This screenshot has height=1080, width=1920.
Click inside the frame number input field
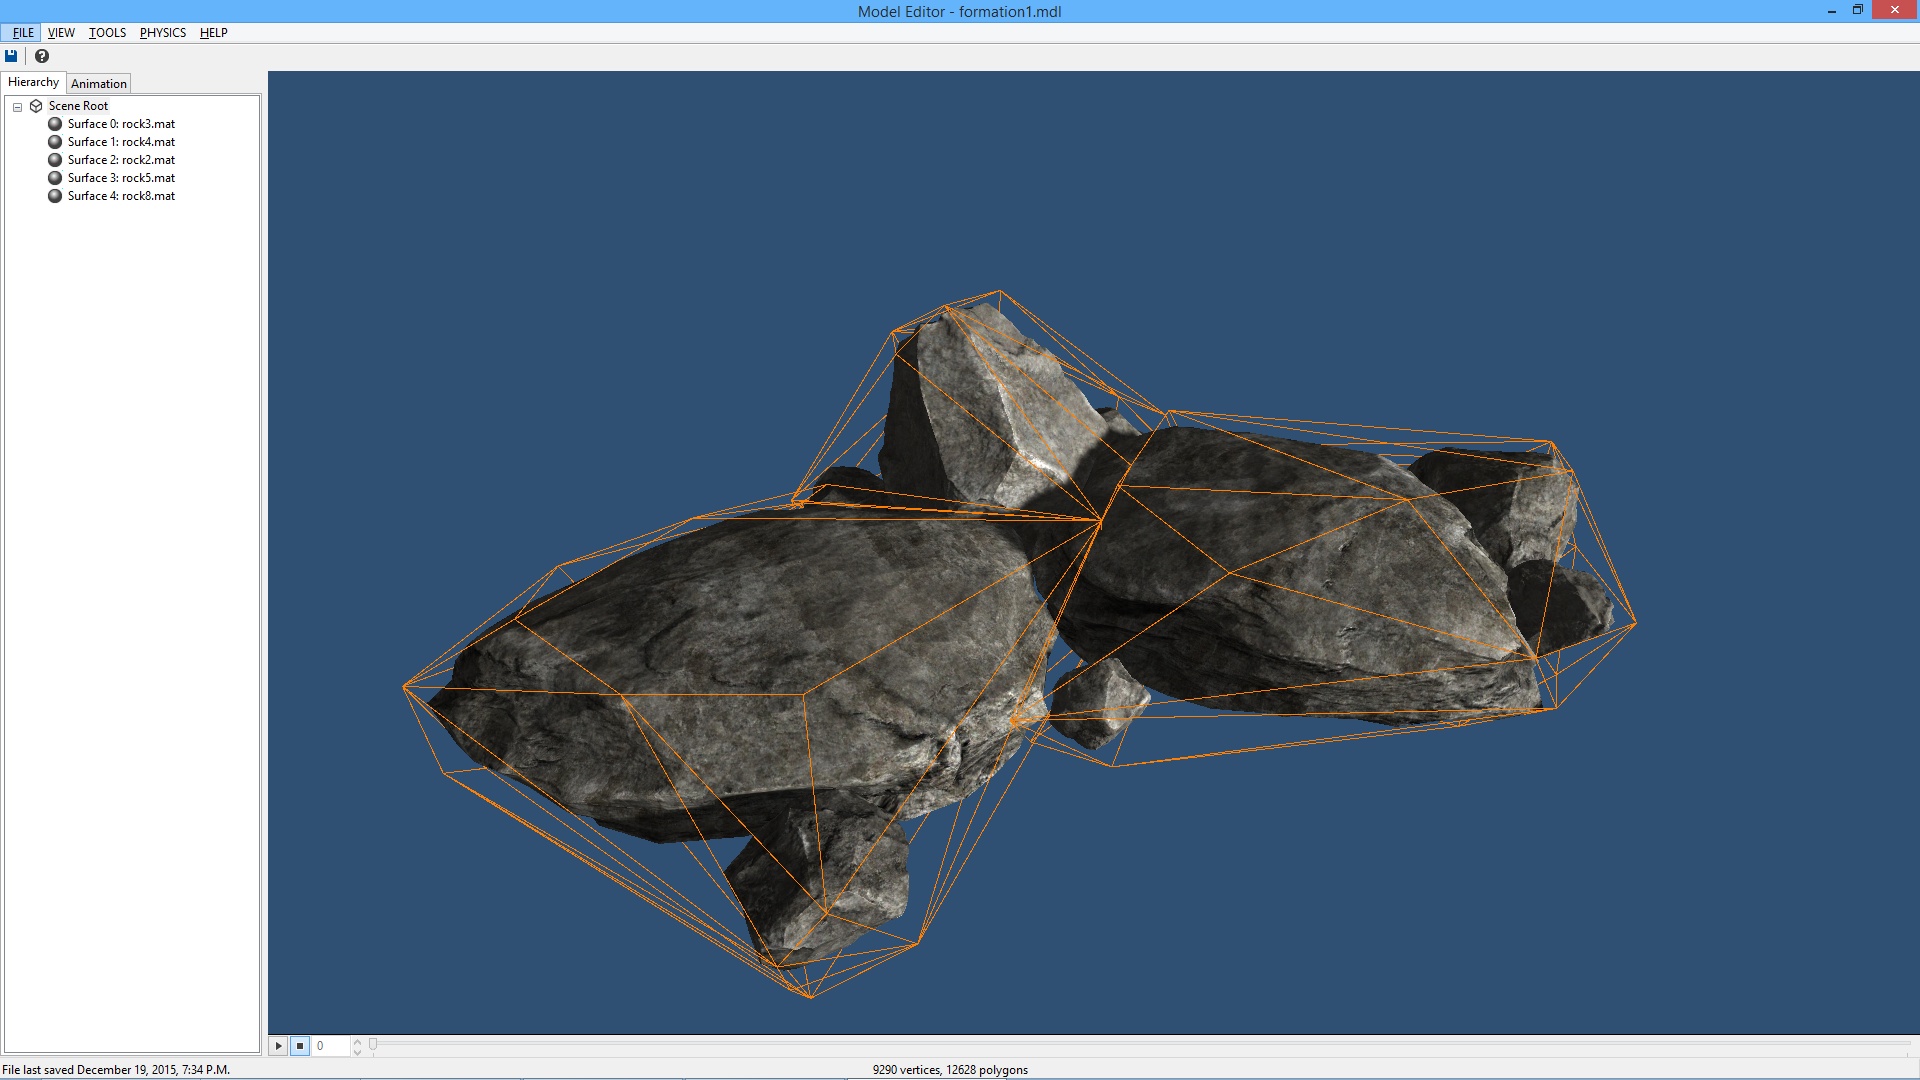[x=330, y=1045]
